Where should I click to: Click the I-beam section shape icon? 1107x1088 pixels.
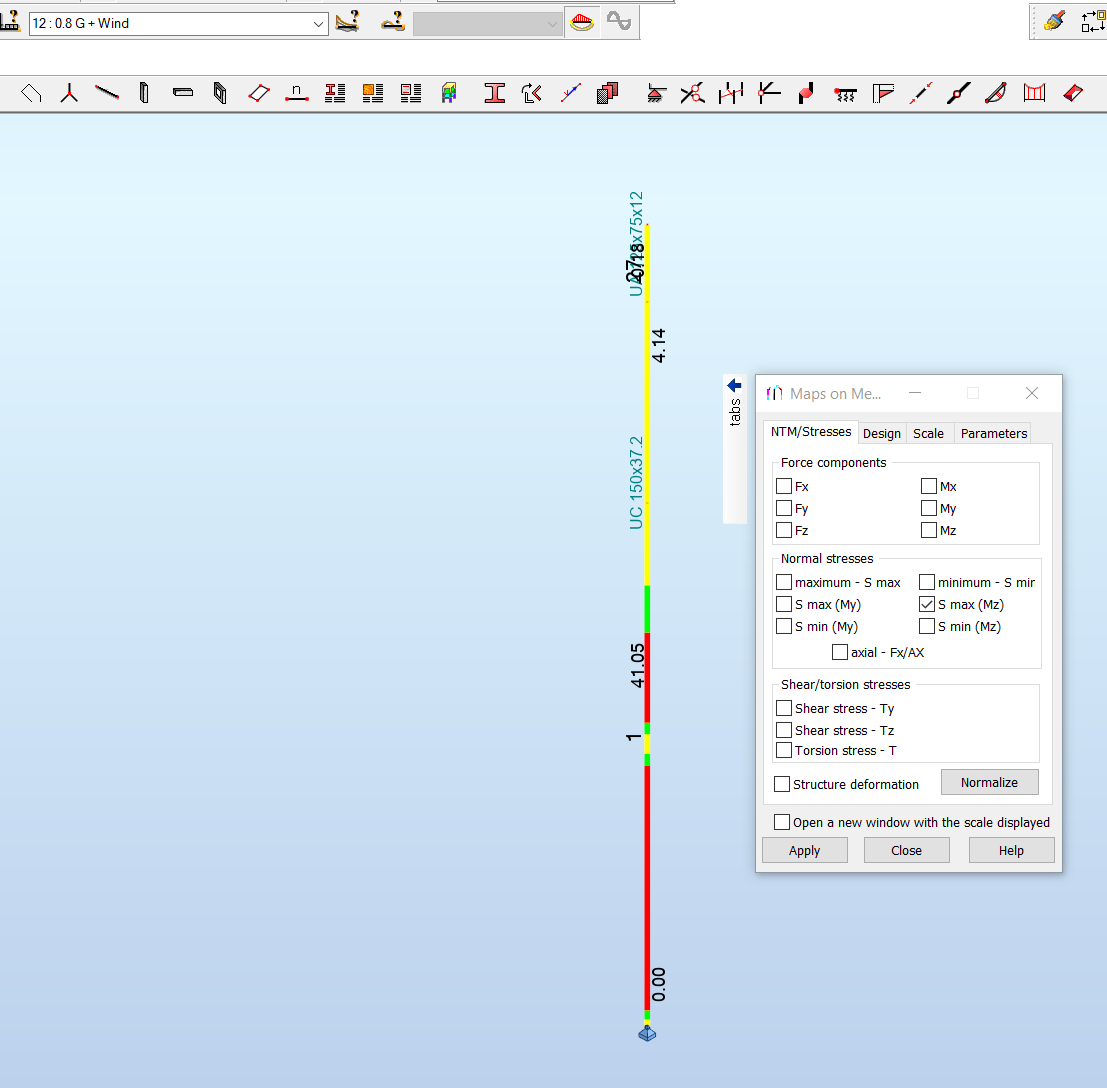494,94
